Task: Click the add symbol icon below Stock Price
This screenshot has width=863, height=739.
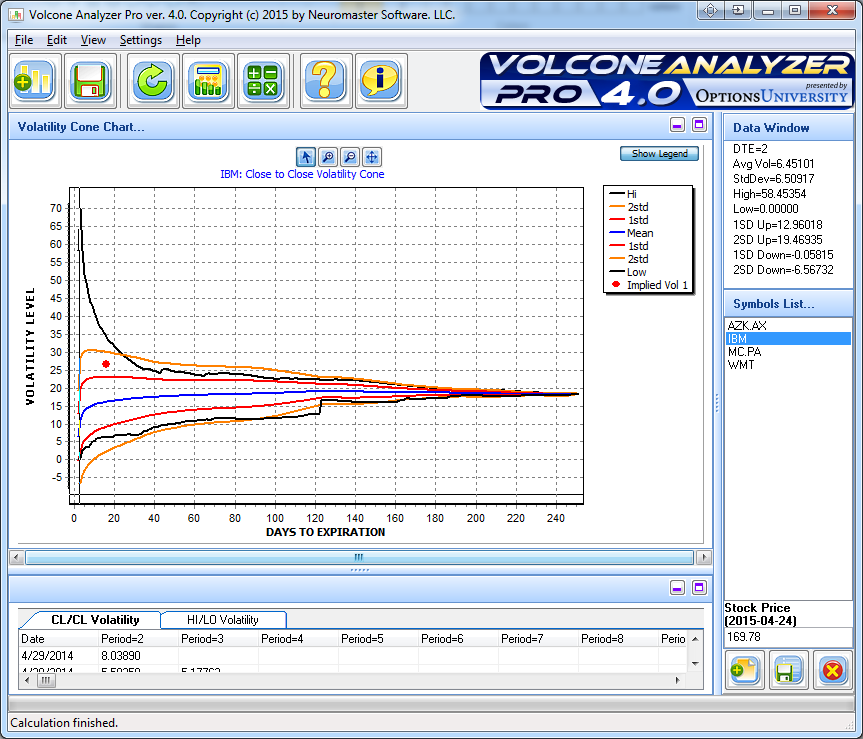Action: pos(744,670)
